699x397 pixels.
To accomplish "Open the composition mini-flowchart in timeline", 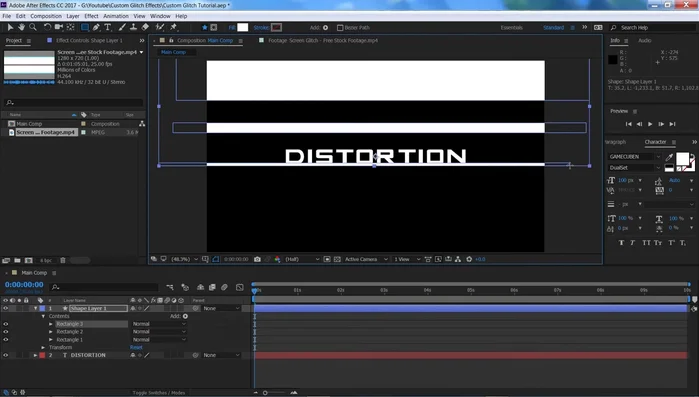I will pos(170,287).
